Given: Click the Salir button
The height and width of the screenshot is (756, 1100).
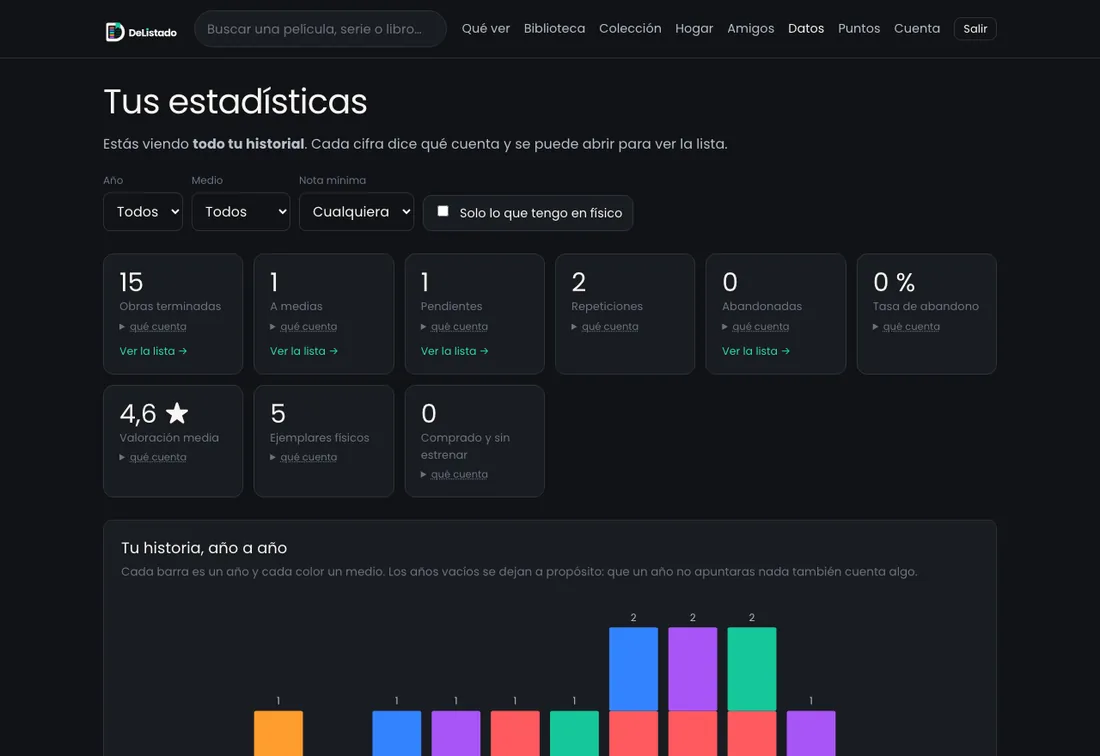Looking at the screenshot, I should [x=975, y=29].
